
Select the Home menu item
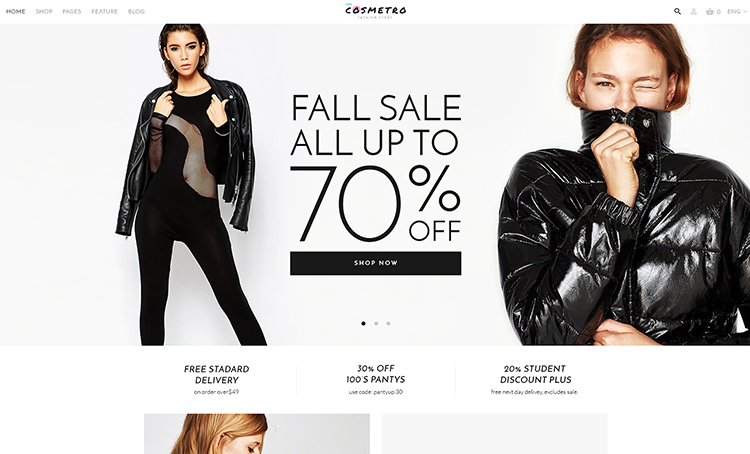tap(15, 11)
